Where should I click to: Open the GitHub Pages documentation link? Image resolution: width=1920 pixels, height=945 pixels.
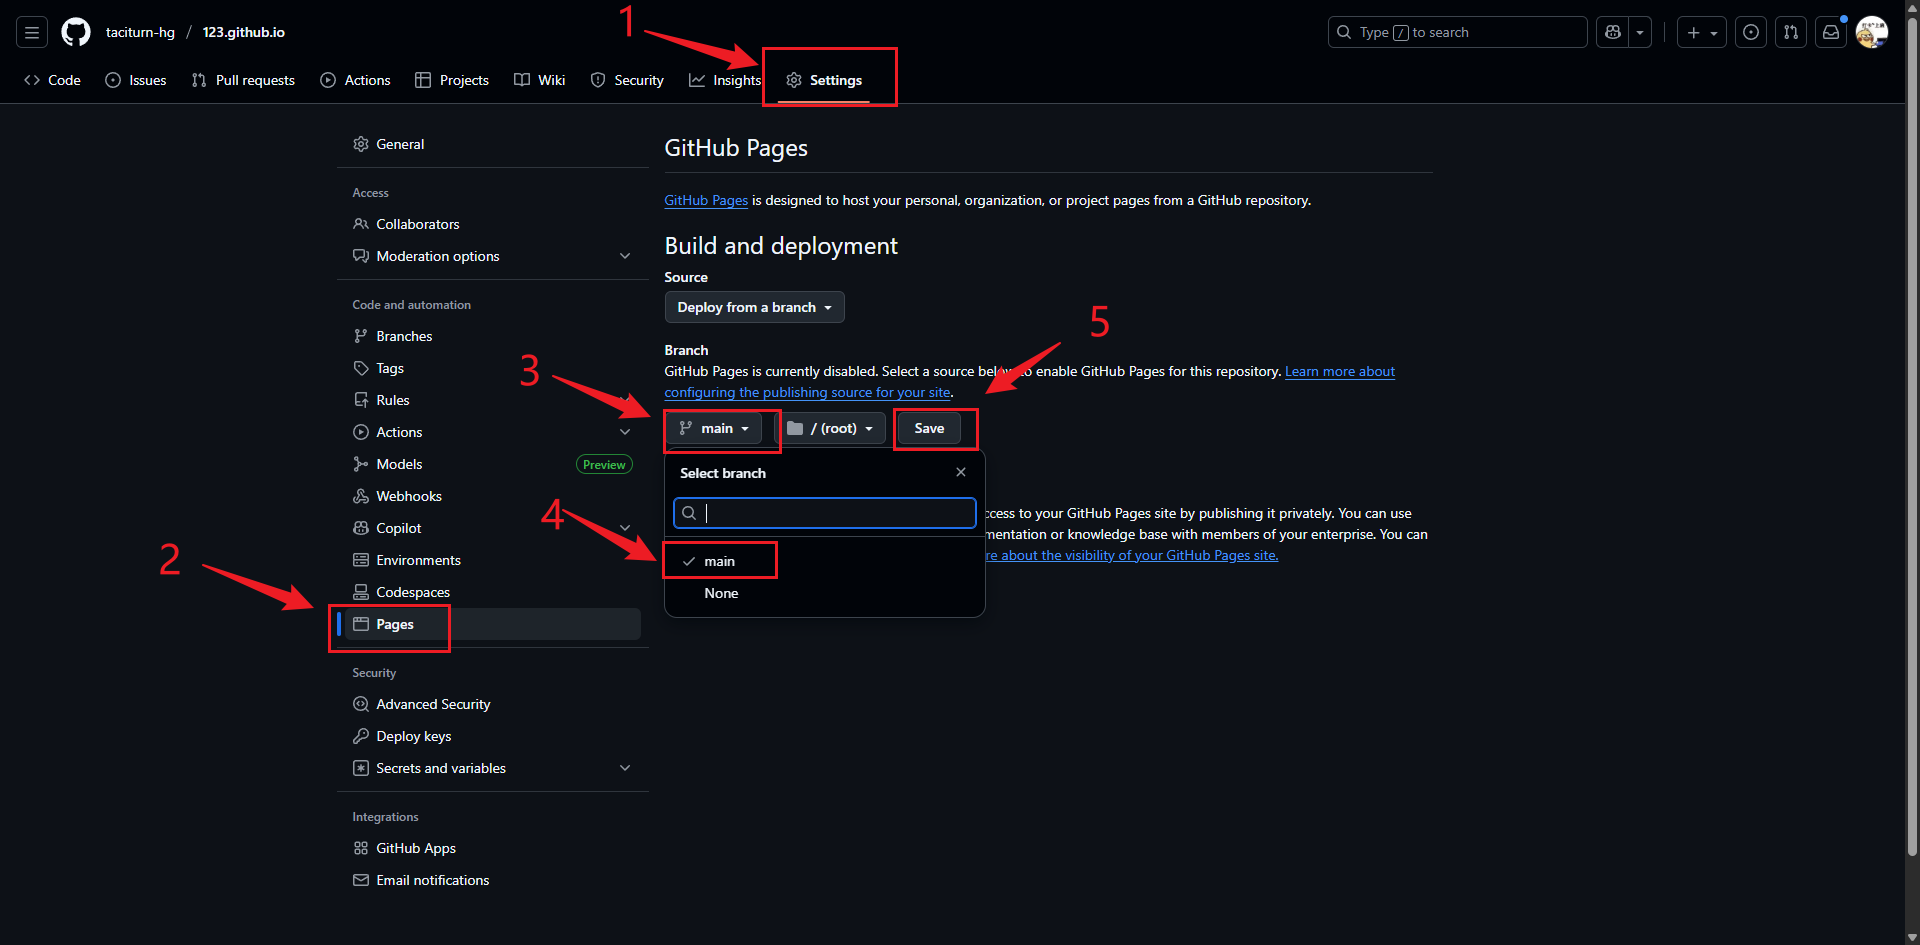(x=706, y=200)
